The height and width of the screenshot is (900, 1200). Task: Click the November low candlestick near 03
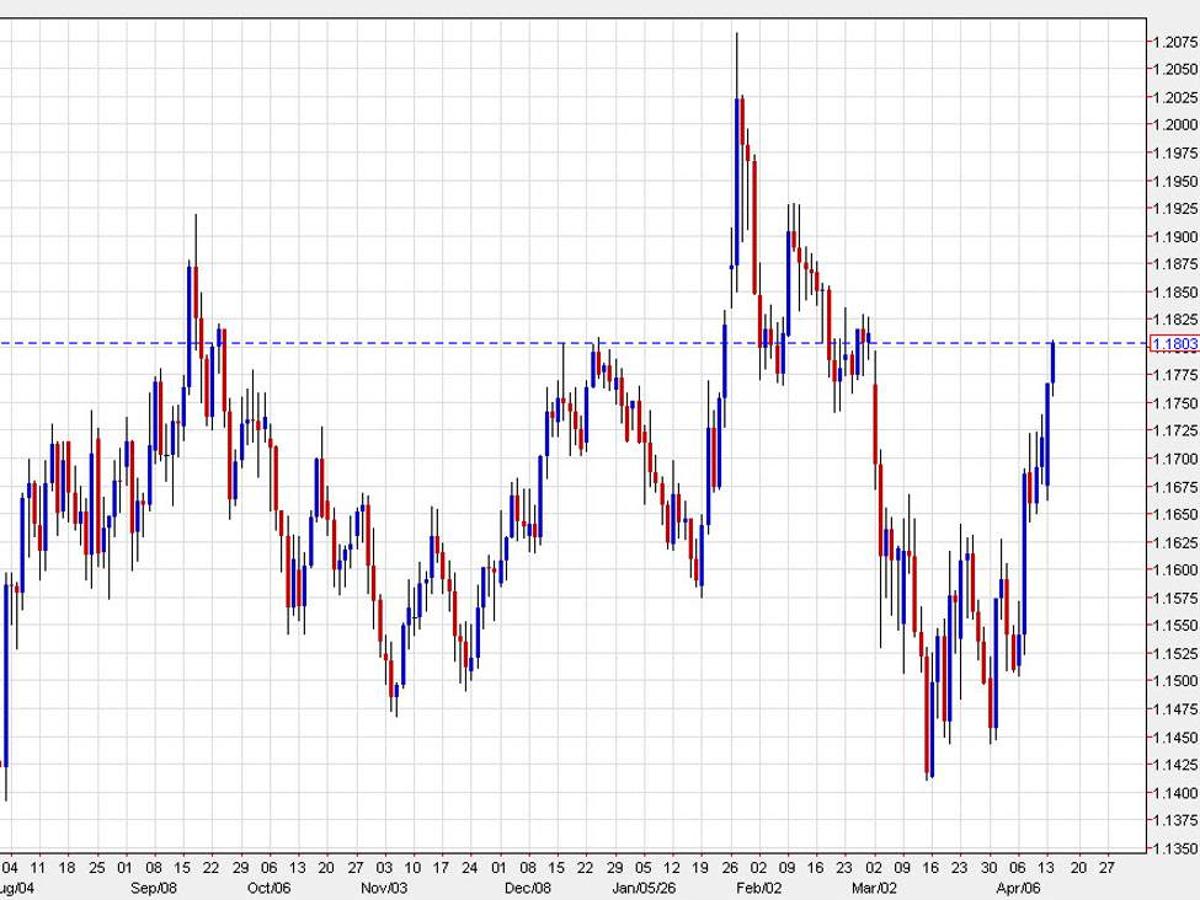[x=394, y=680]
